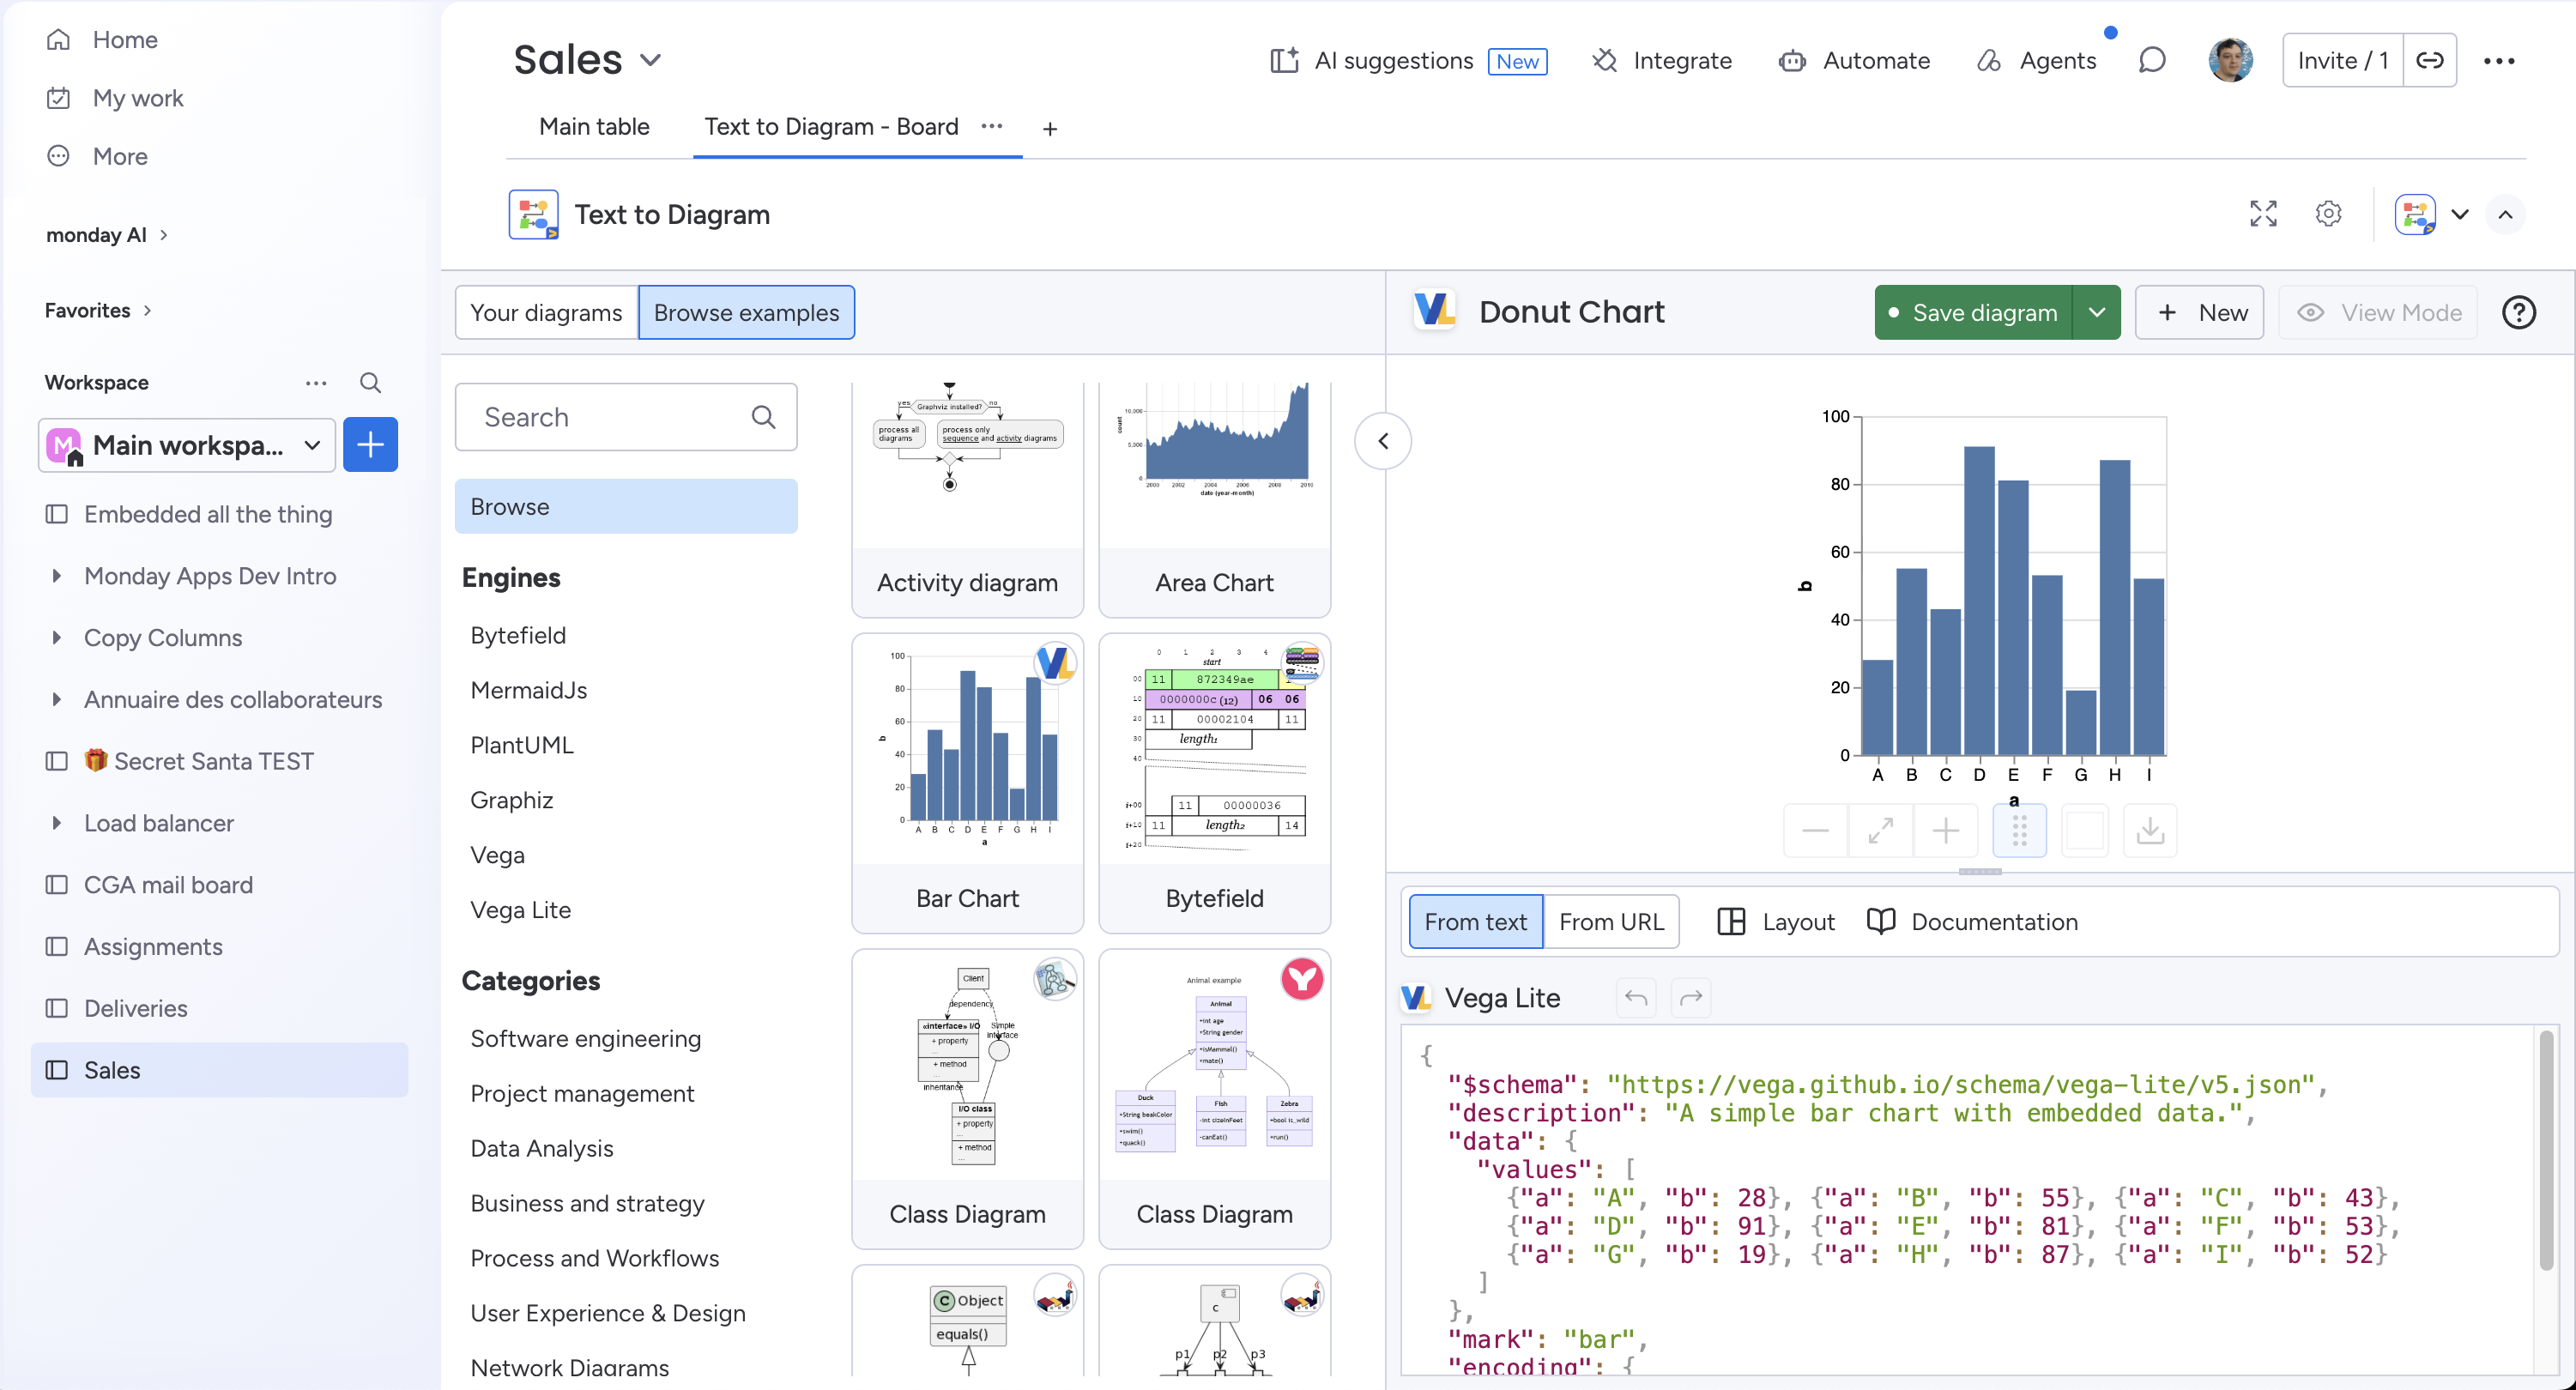2576x1390 pixels.
Task: Collapse the Text to Diagram widget header
Action: click(2505, 214)
